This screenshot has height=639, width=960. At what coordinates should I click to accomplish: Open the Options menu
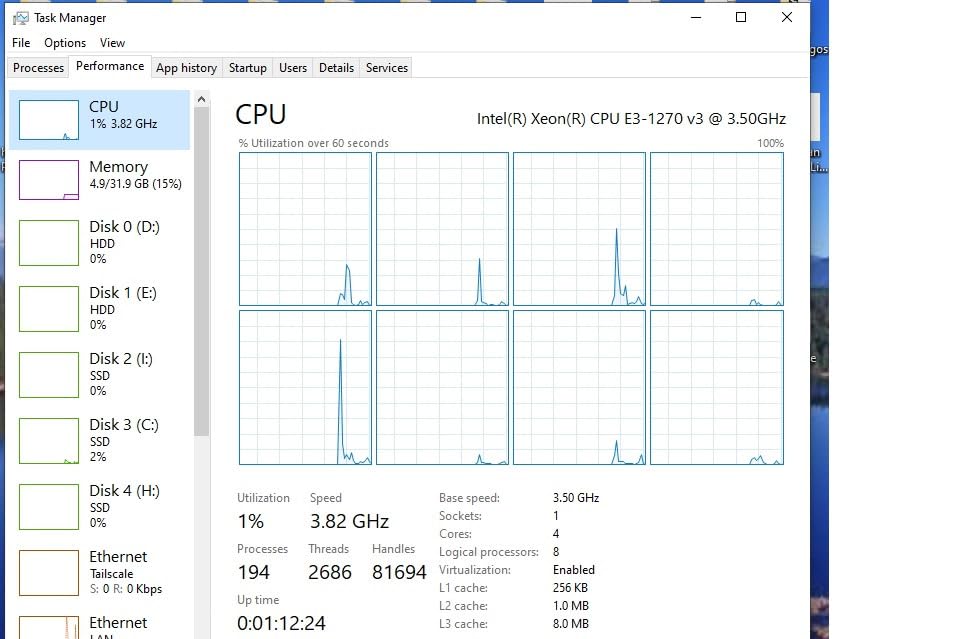[x=65, y=43]
